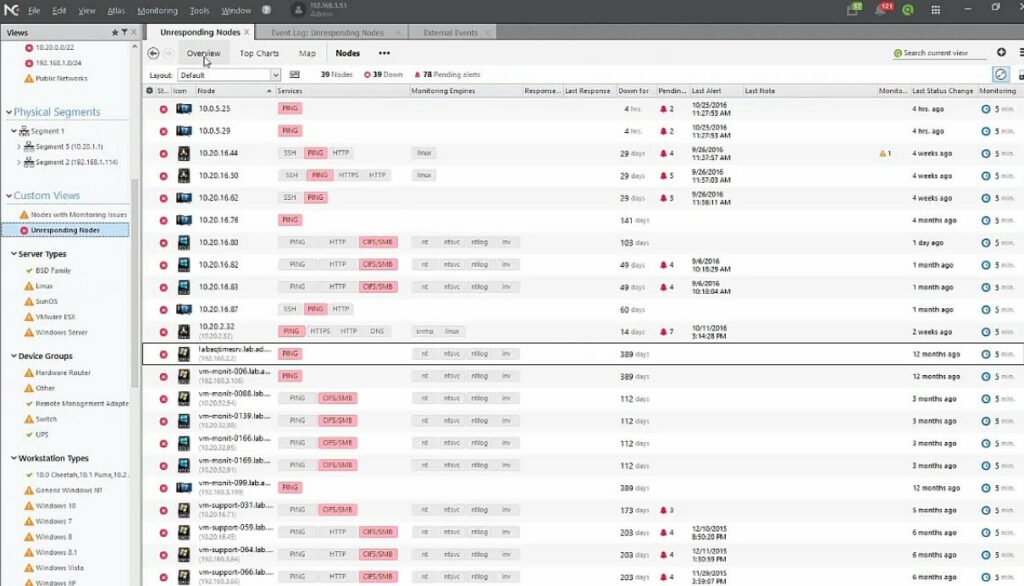The width and height of the screenshot is (1024, 586).
Task: Click the plus add icon beside search
Action: pyautogui.click(x=1001, y=52)
